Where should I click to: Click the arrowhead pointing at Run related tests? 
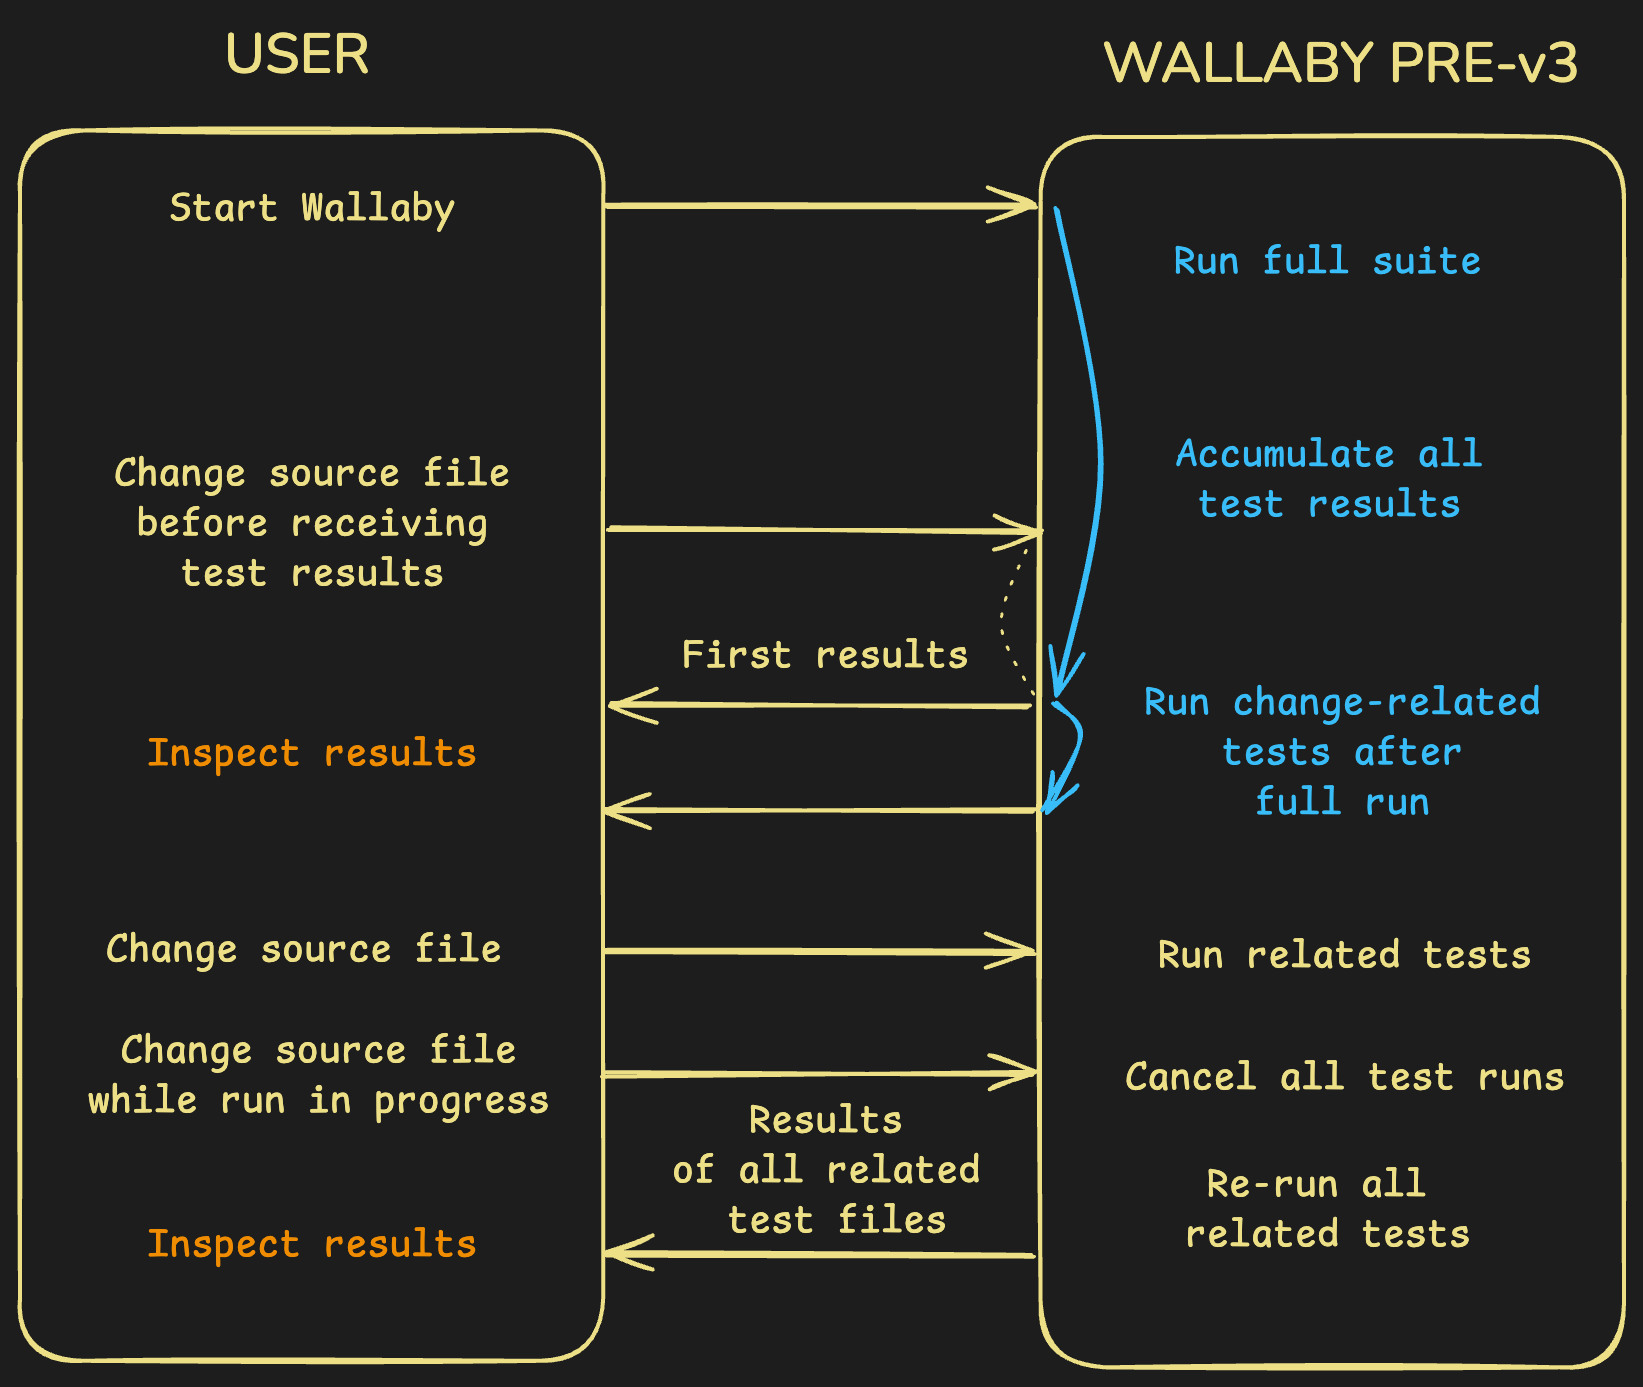[x=1018, y=952]
